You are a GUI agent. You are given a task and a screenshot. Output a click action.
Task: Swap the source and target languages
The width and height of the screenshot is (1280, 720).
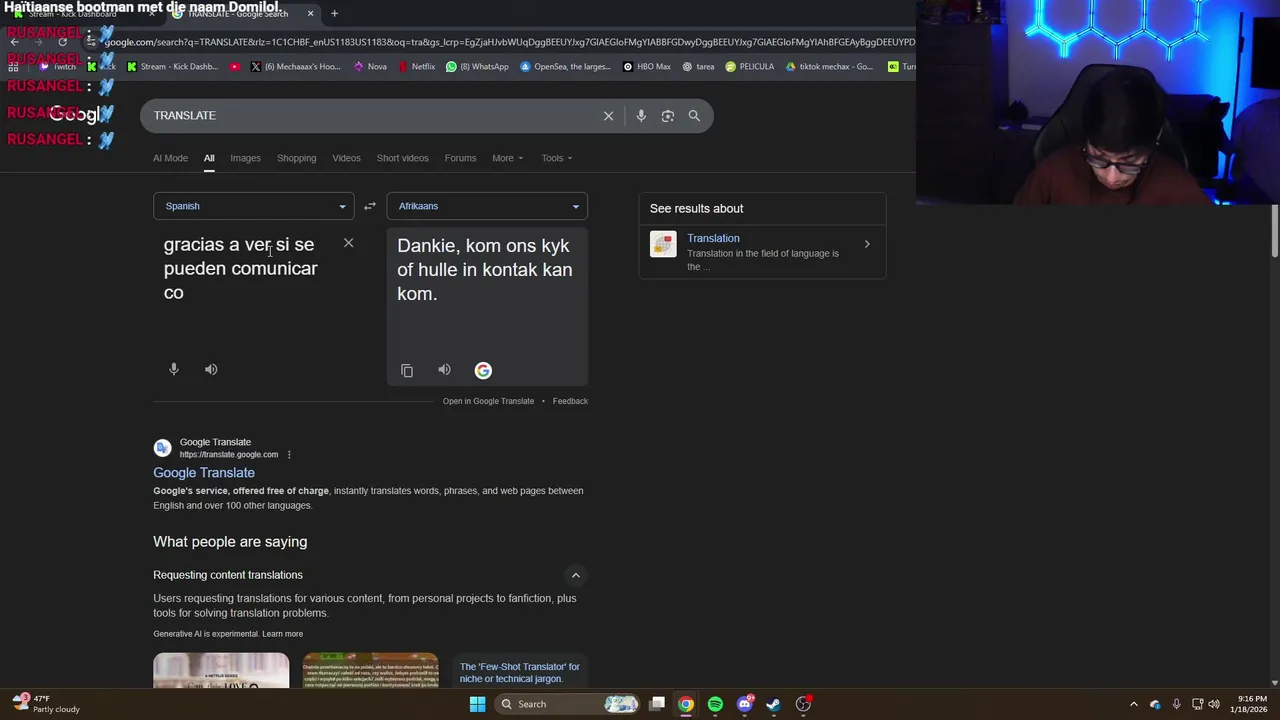click(370, 206)
